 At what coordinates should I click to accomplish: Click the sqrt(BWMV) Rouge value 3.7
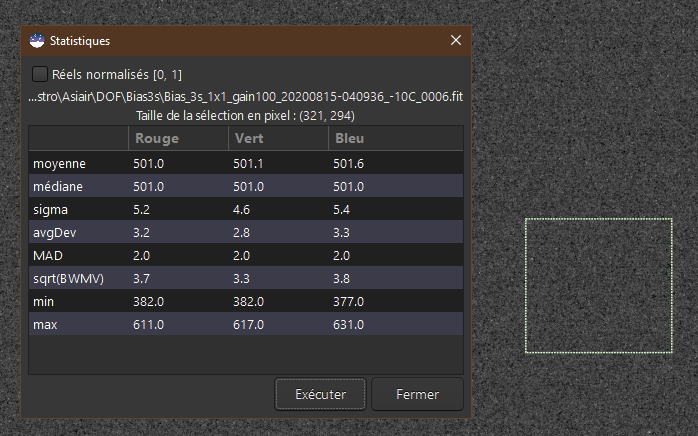pos(141,279)
